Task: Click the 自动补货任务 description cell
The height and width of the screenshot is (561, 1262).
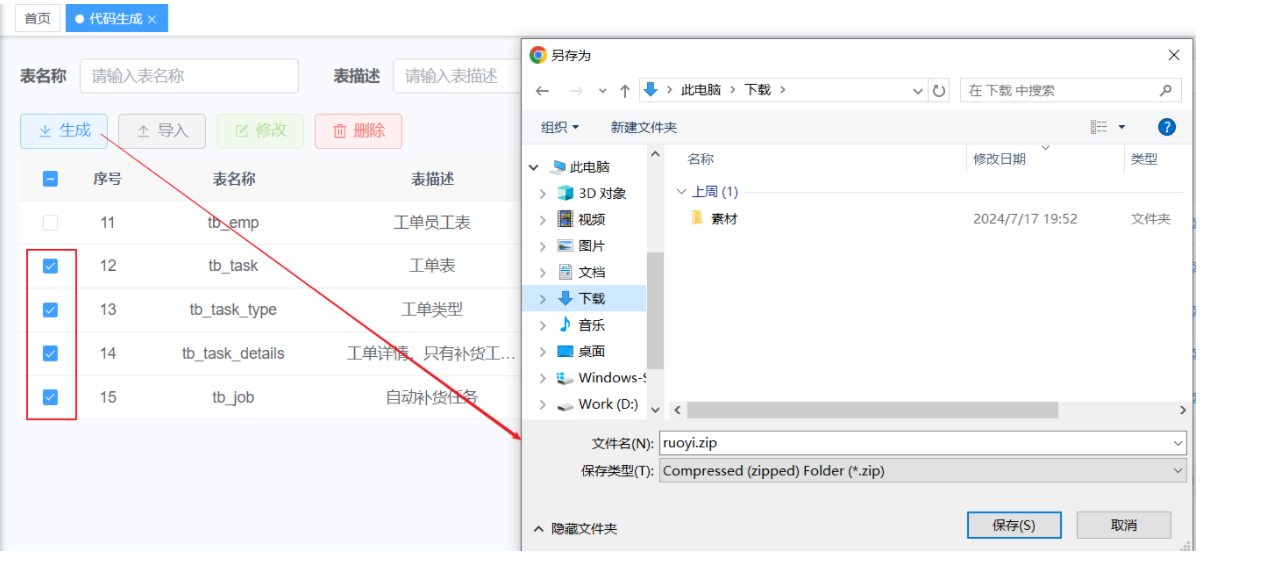Action: point(432,397)
